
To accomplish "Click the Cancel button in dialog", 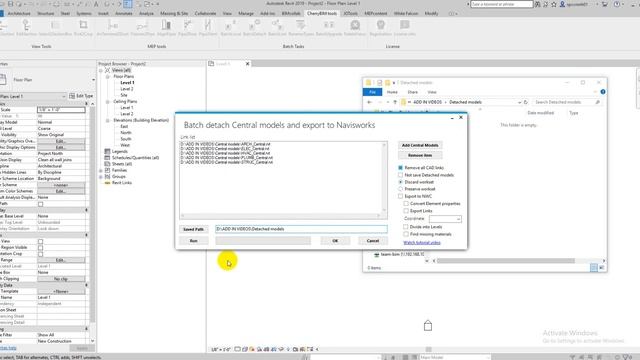I will click(373, 241).
